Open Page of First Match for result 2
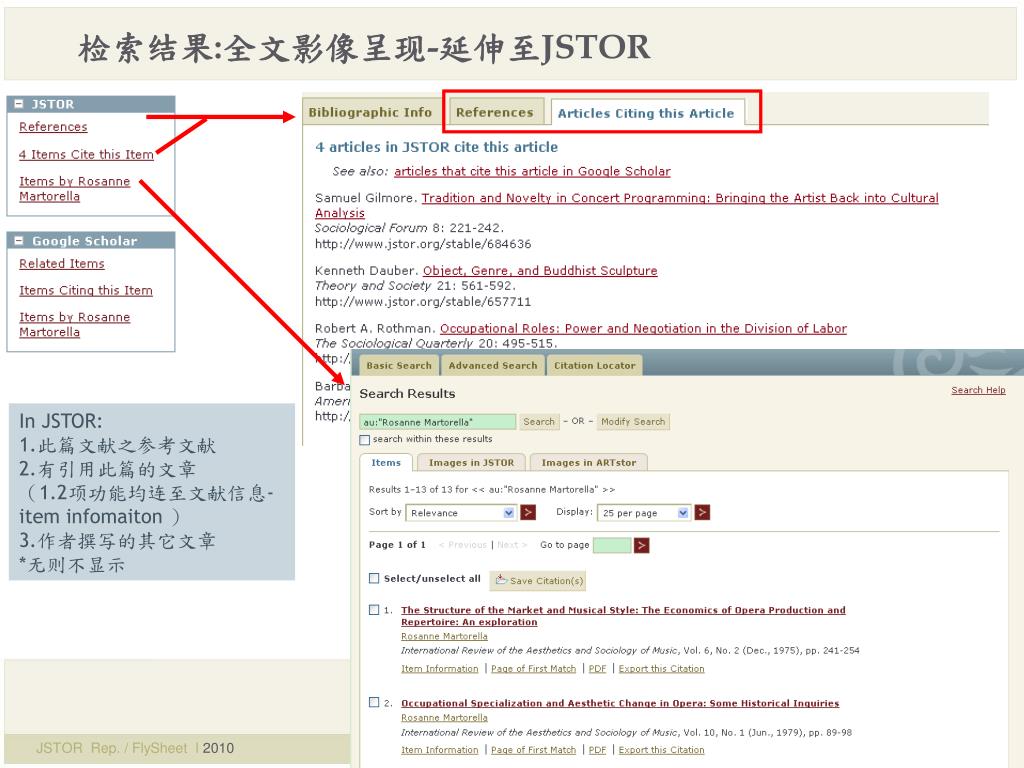1024x768 pixels. click(x=534, y=750)
